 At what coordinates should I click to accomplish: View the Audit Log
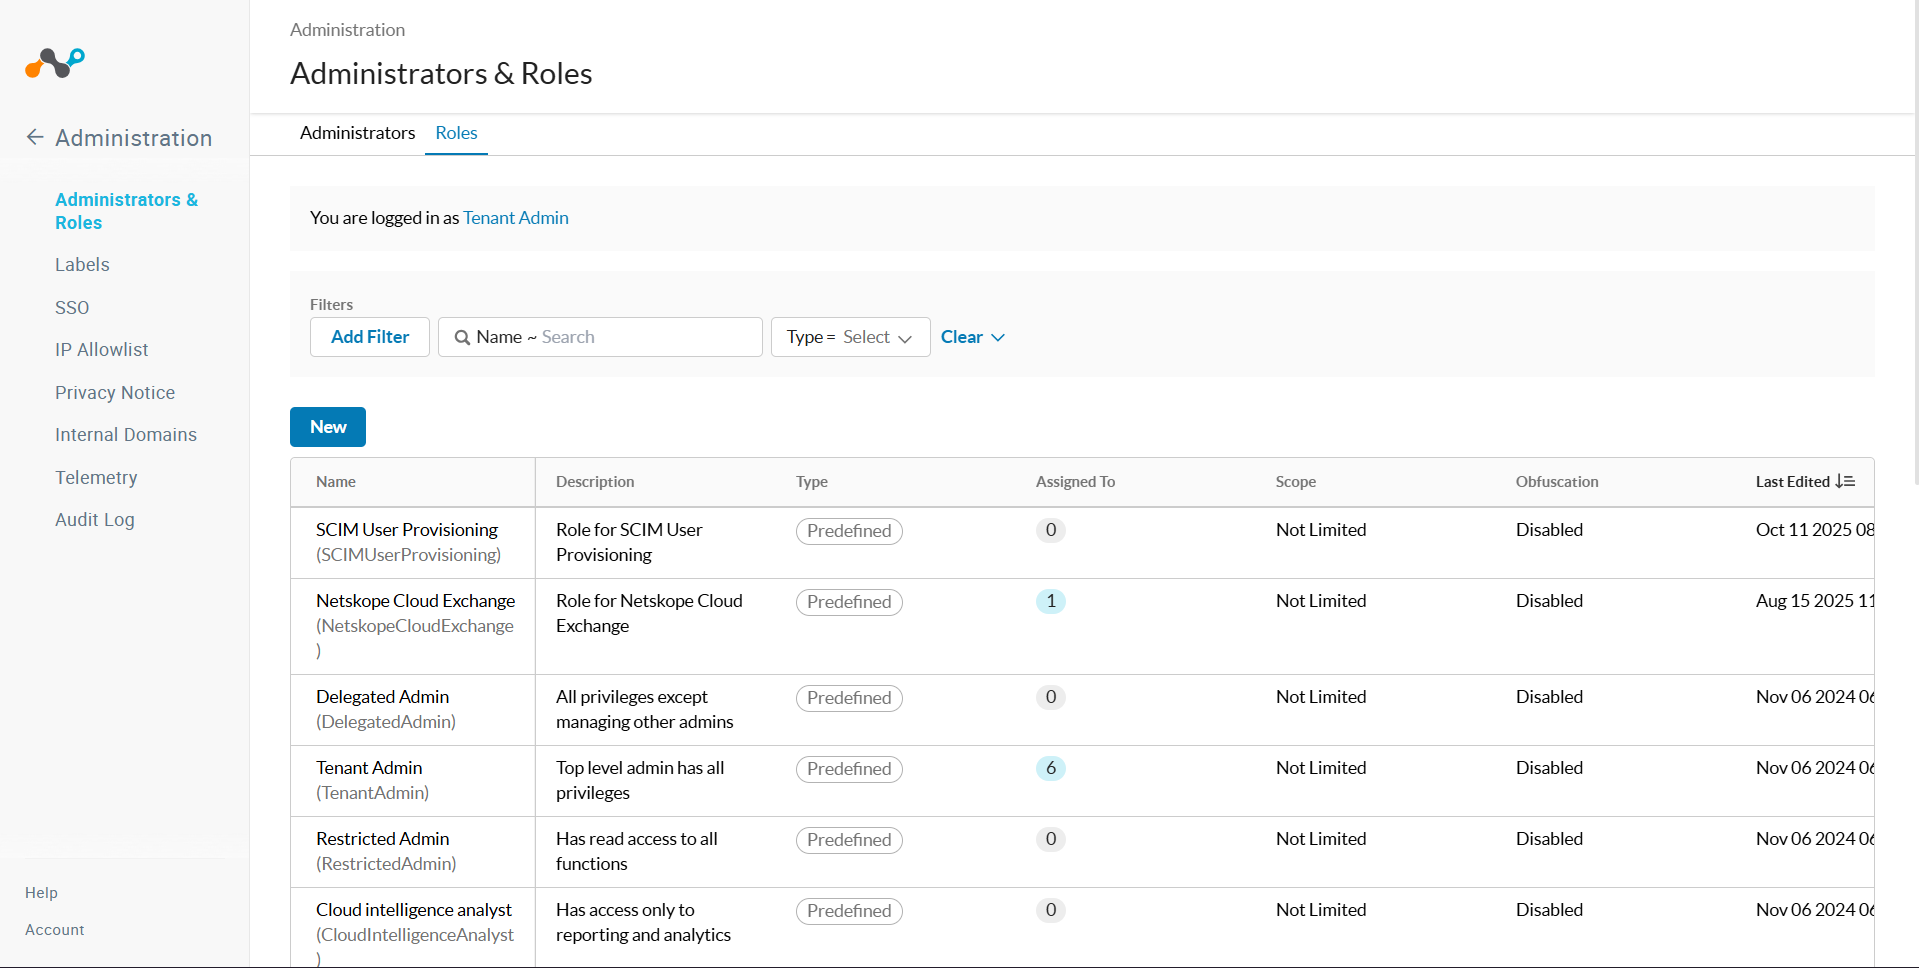(95, 519)
